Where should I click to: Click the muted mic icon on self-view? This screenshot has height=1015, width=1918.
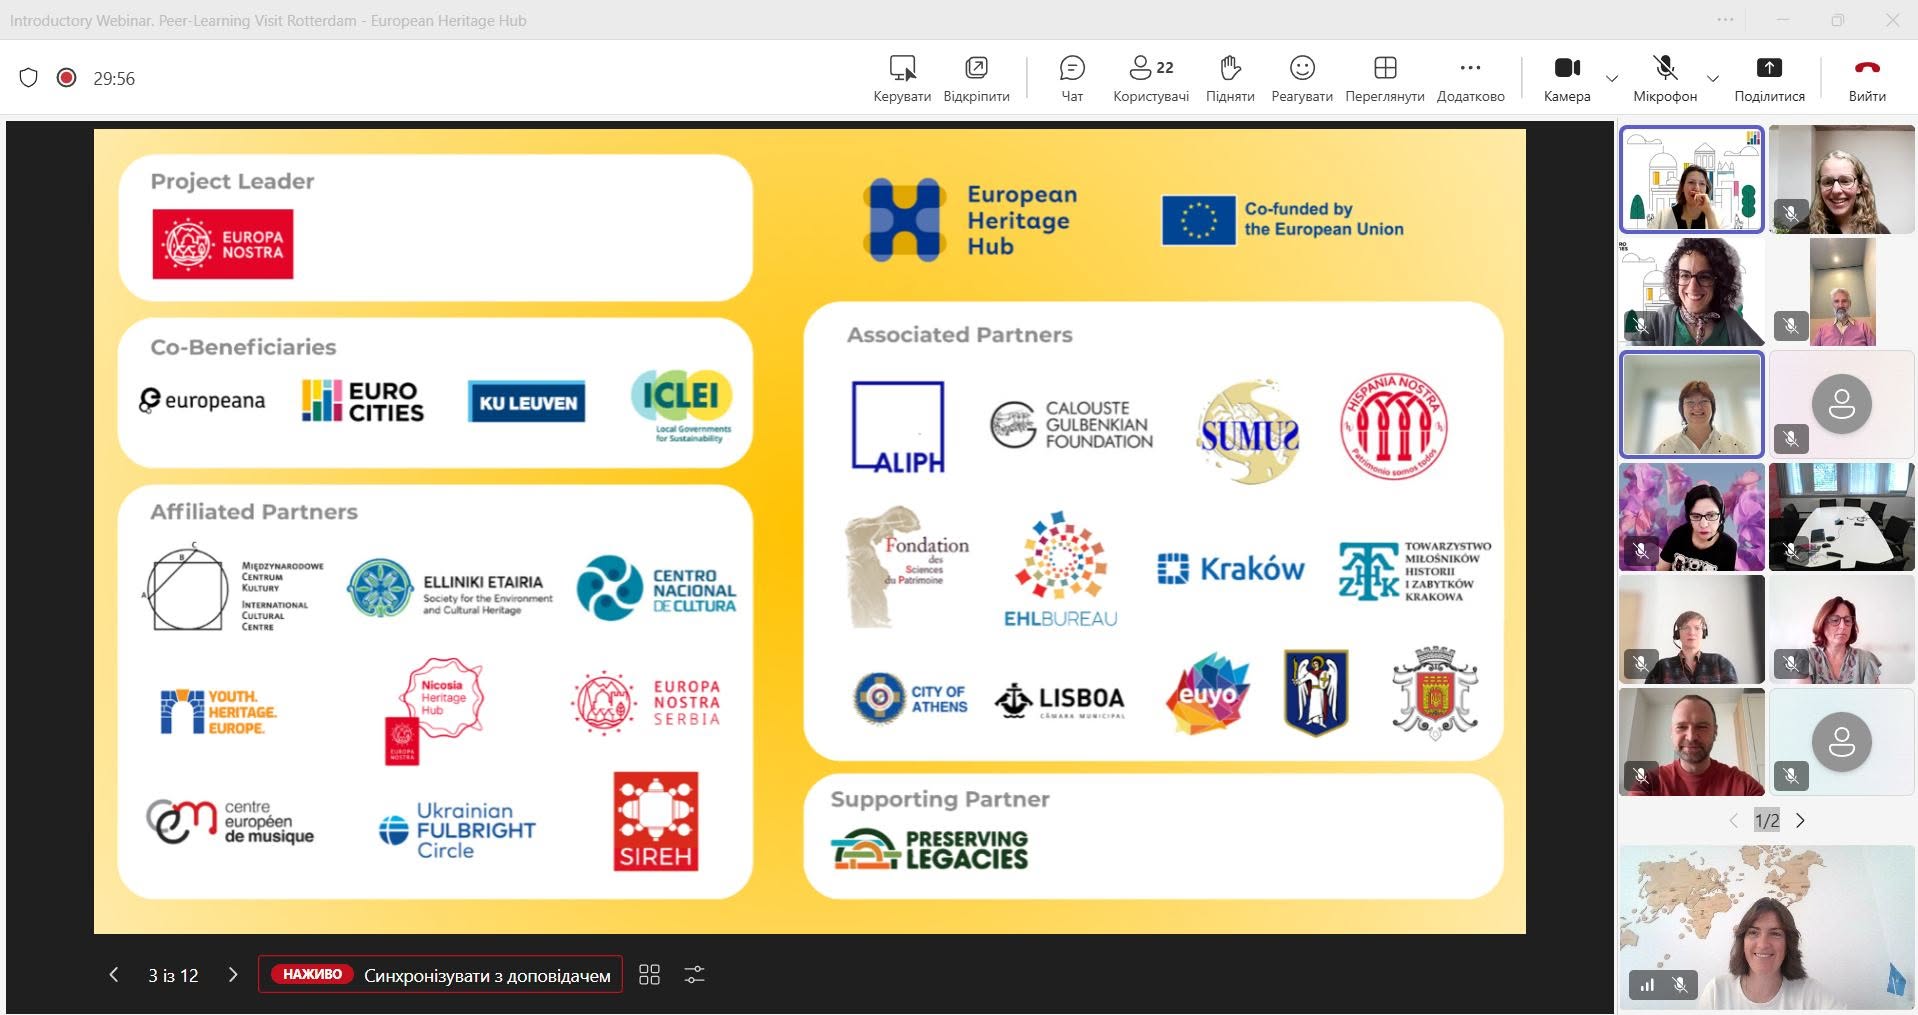pyautogui.click(x=1680, y=985)
